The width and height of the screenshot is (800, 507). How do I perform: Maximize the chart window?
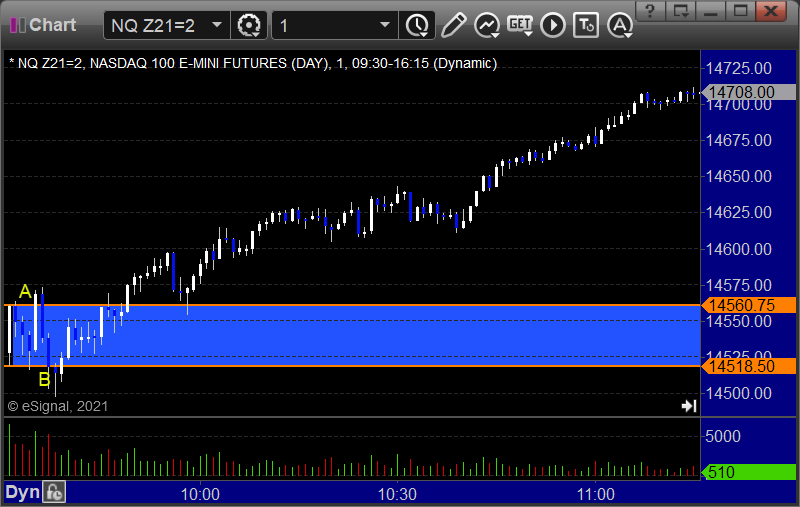(x=741, y=11)
